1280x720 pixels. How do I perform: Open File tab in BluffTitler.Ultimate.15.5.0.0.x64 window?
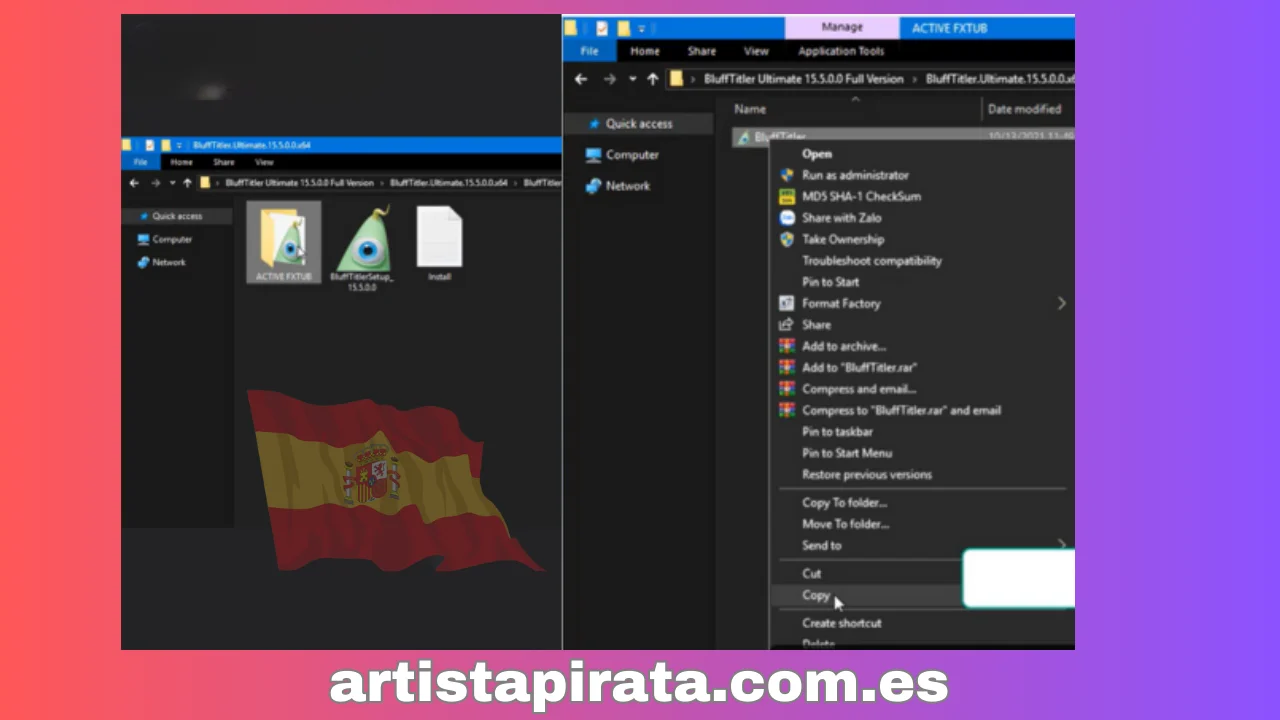click(x=140, y=162)
